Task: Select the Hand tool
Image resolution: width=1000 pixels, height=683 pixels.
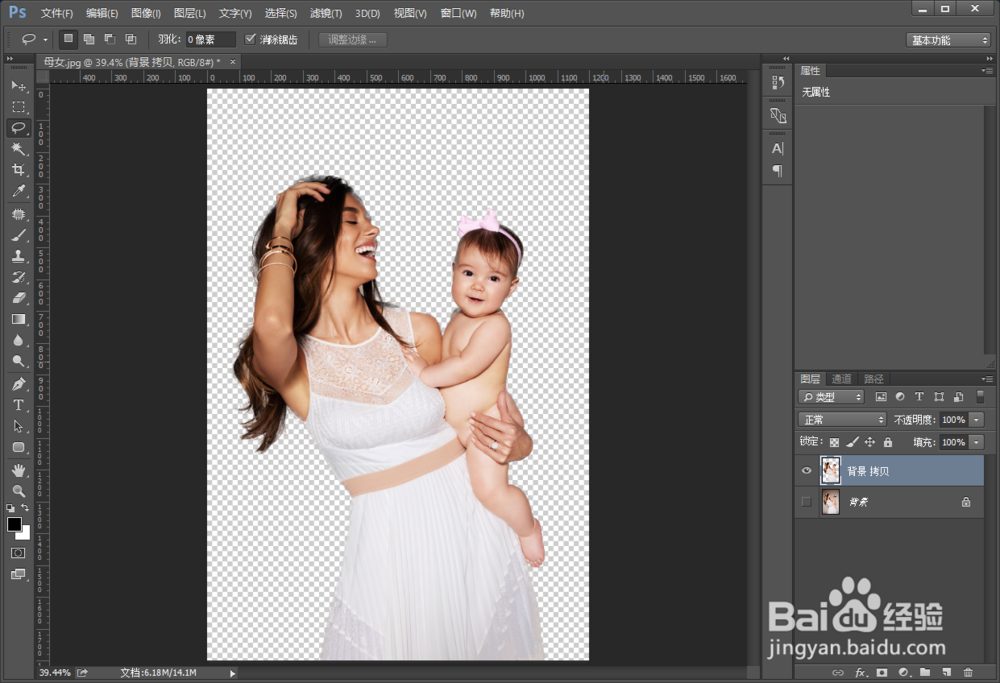Action: coord(18,470)
